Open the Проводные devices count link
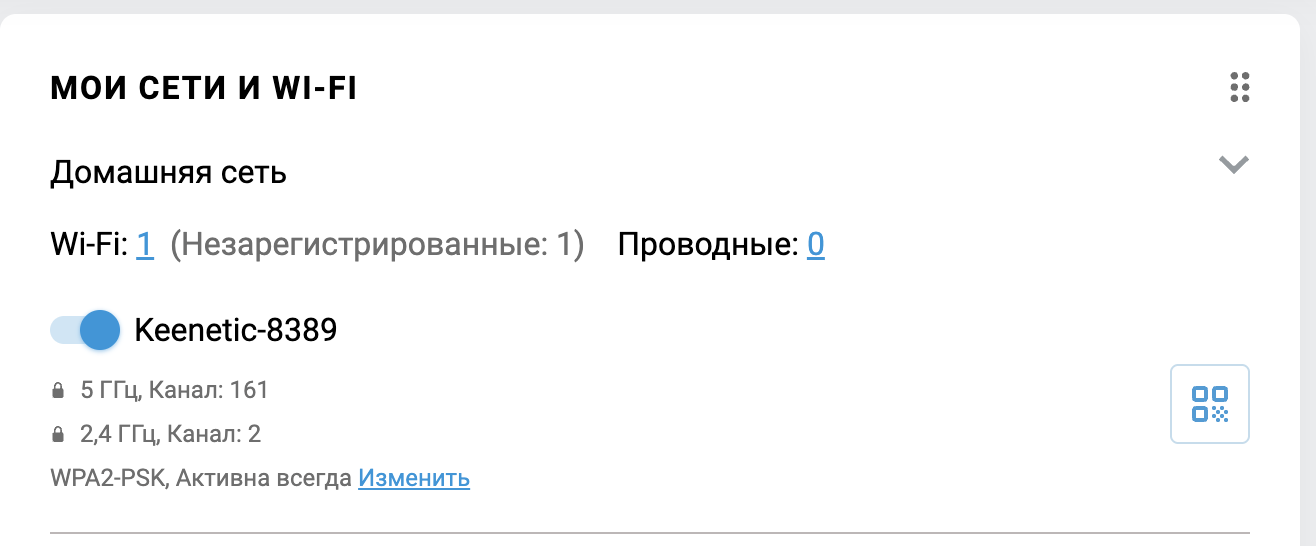This screenshot has height=546, width=1316. pyautogui.click(x=816, y=245)
